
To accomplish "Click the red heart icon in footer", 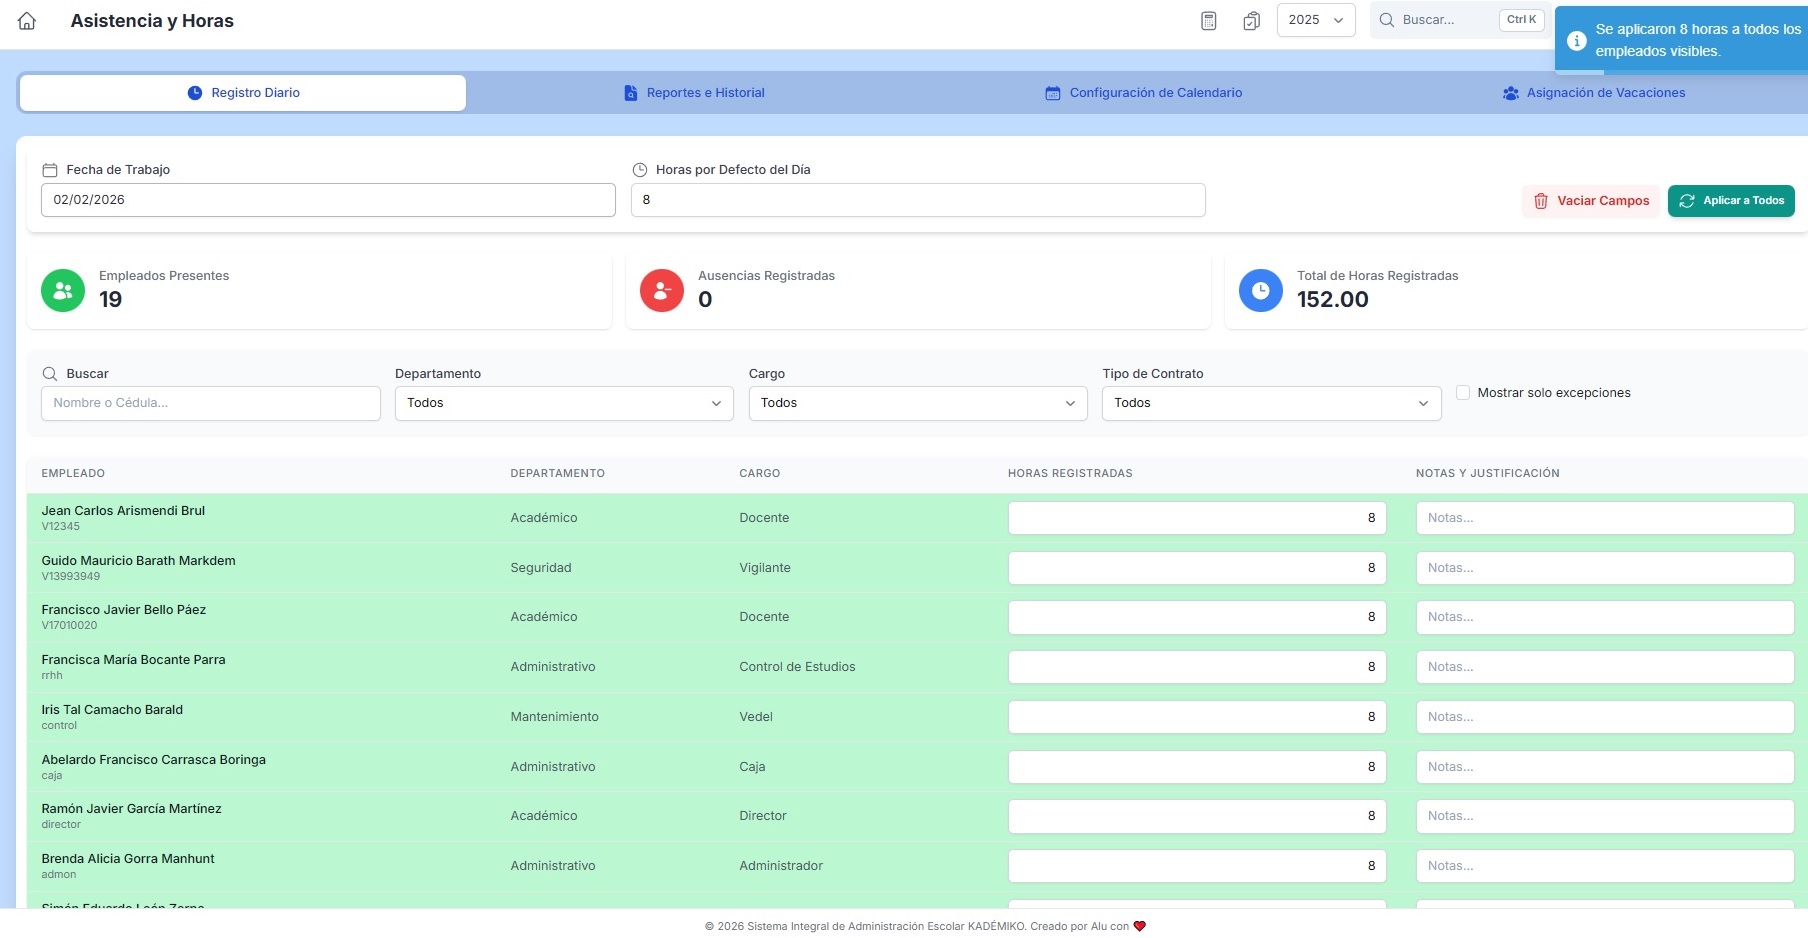I will [x=1139, y=927].
